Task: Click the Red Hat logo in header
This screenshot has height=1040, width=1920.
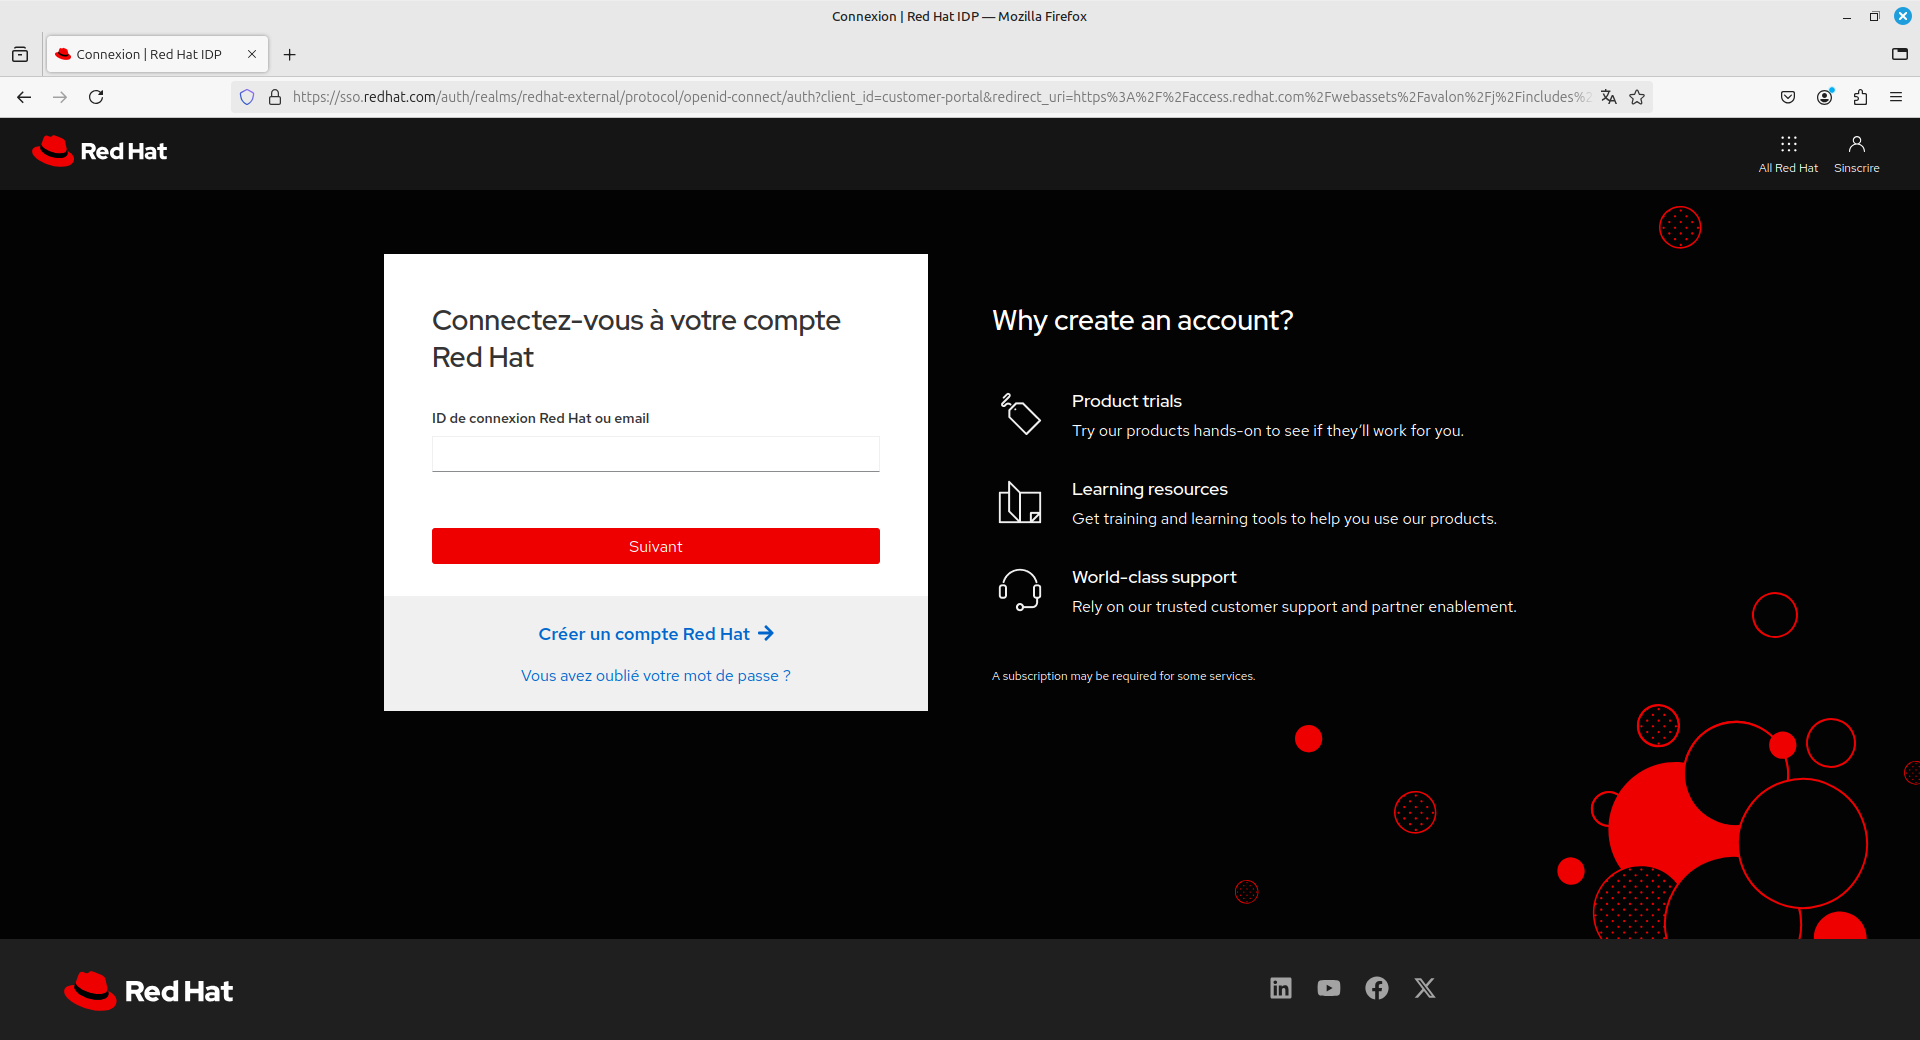Action: pyautogui.click(x=99, y=151)
